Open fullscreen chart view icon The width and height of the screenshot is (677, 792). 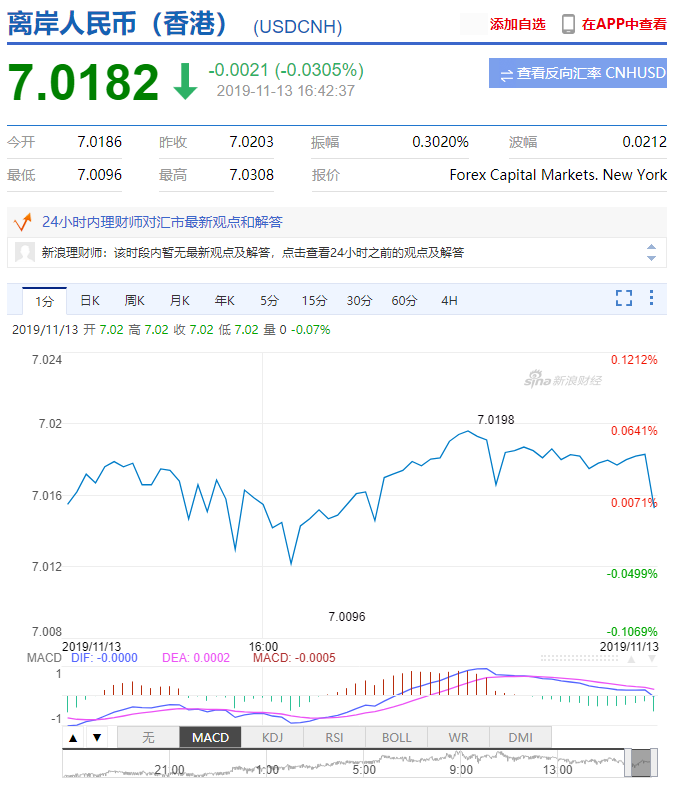click(624, 298)
